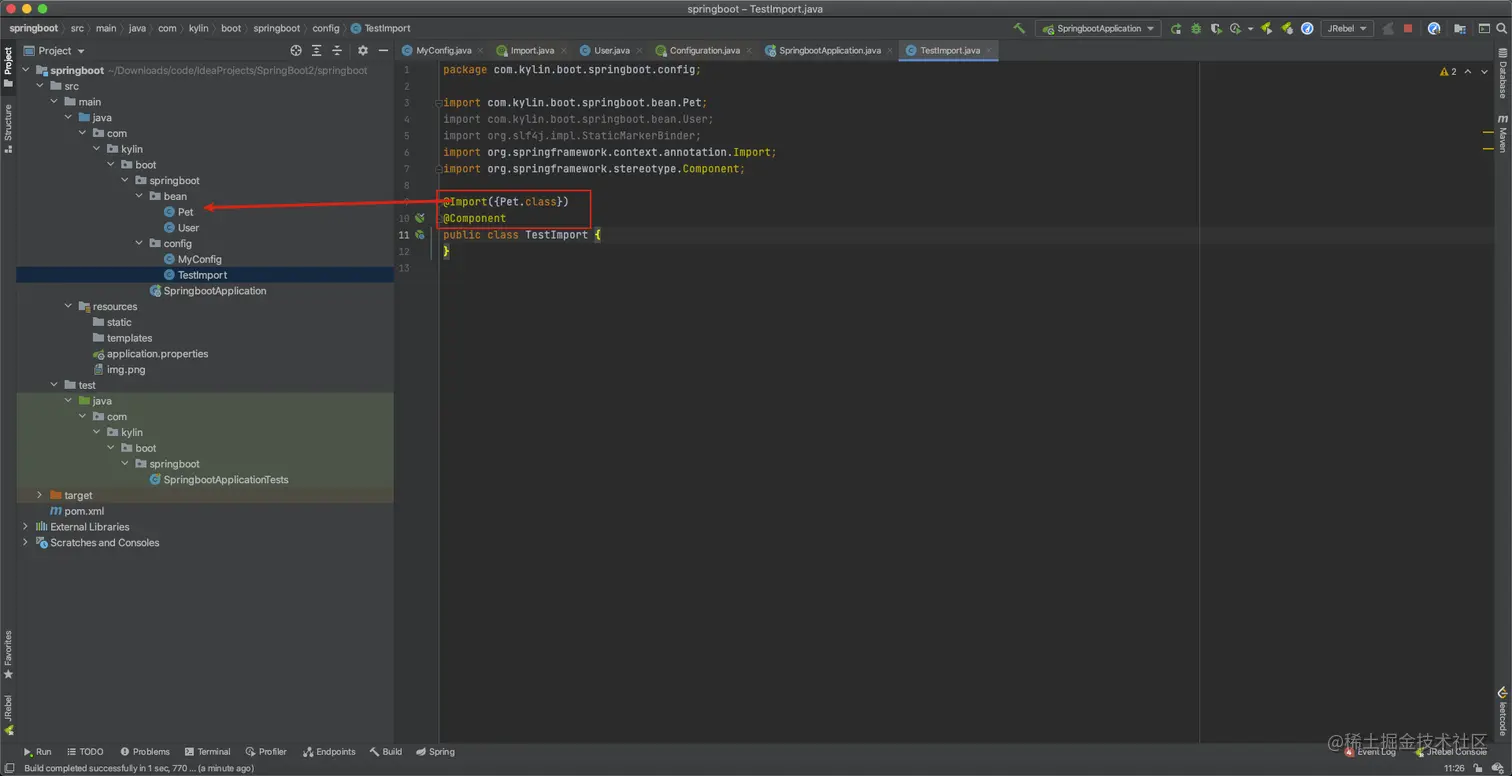Open the Profiler tool window
Image resolution: width=1512 pixels, height=776 pixels.
[x=266, y=752]
